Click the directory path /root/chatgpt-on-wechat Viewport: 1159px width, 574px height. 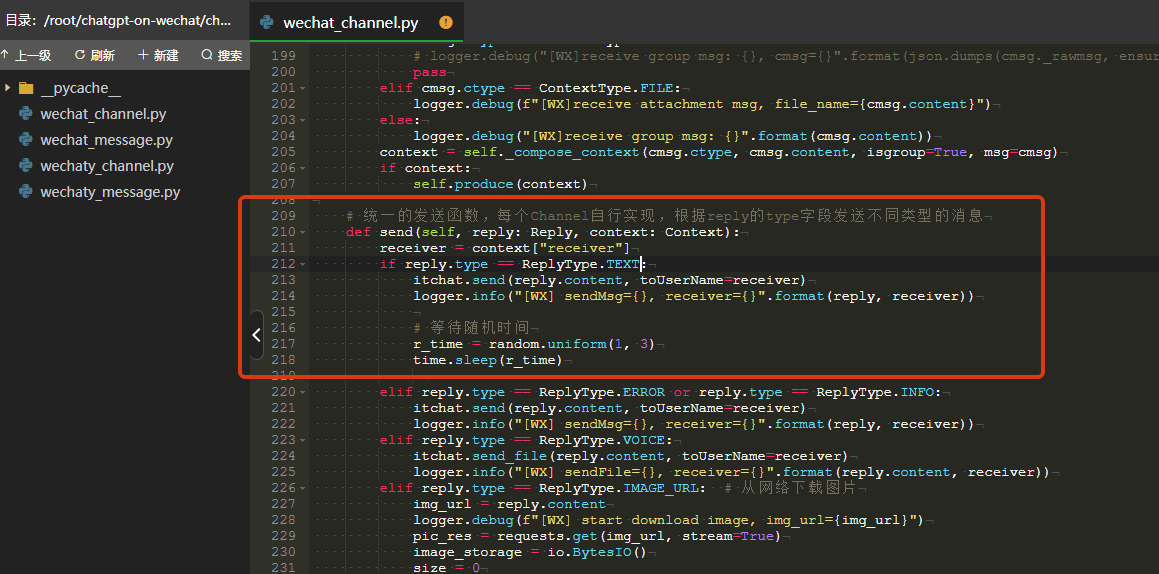tap(137, 21)
